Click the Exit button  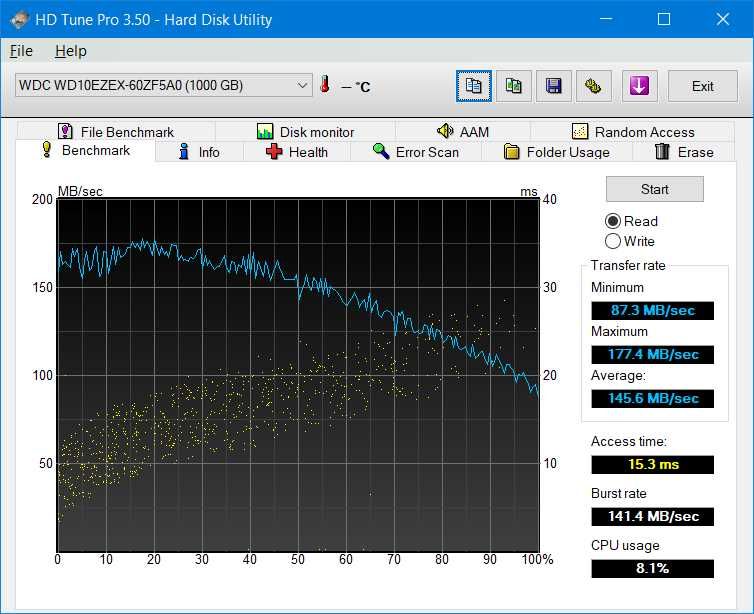(703, 86)
